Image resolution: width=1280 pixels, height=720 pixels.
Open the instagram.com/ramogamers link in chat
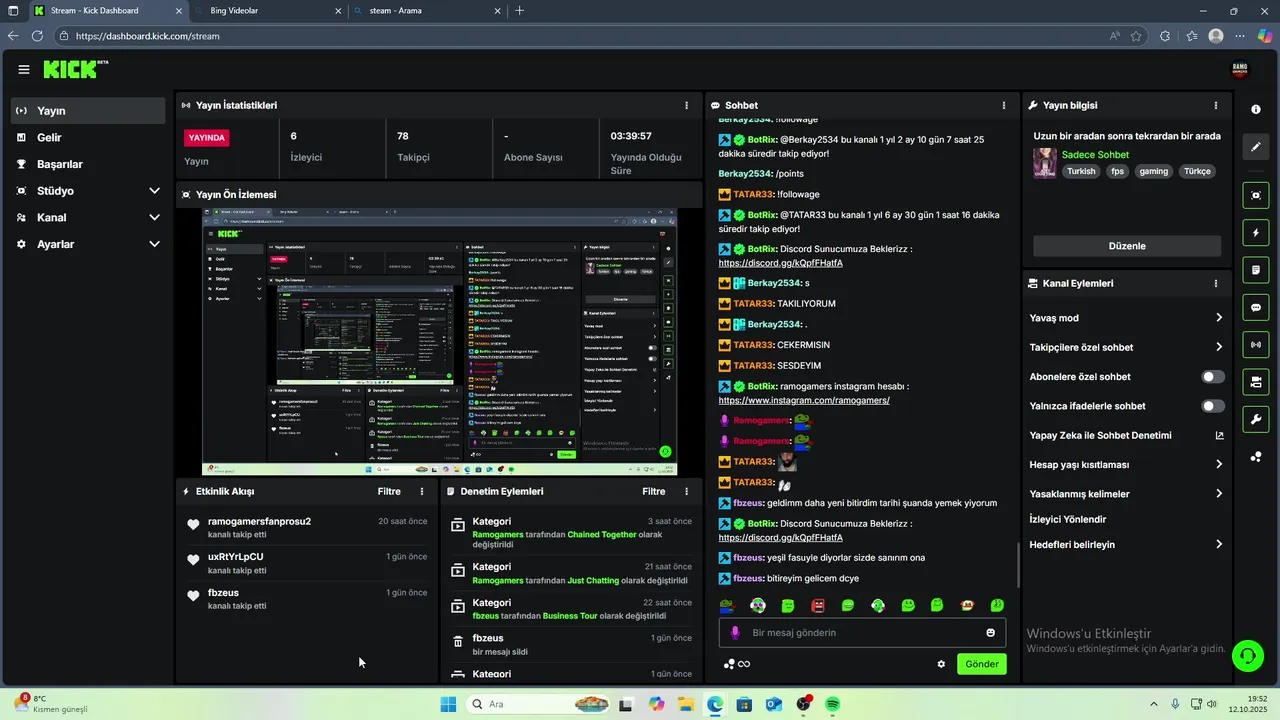click(x=803, y=400)
